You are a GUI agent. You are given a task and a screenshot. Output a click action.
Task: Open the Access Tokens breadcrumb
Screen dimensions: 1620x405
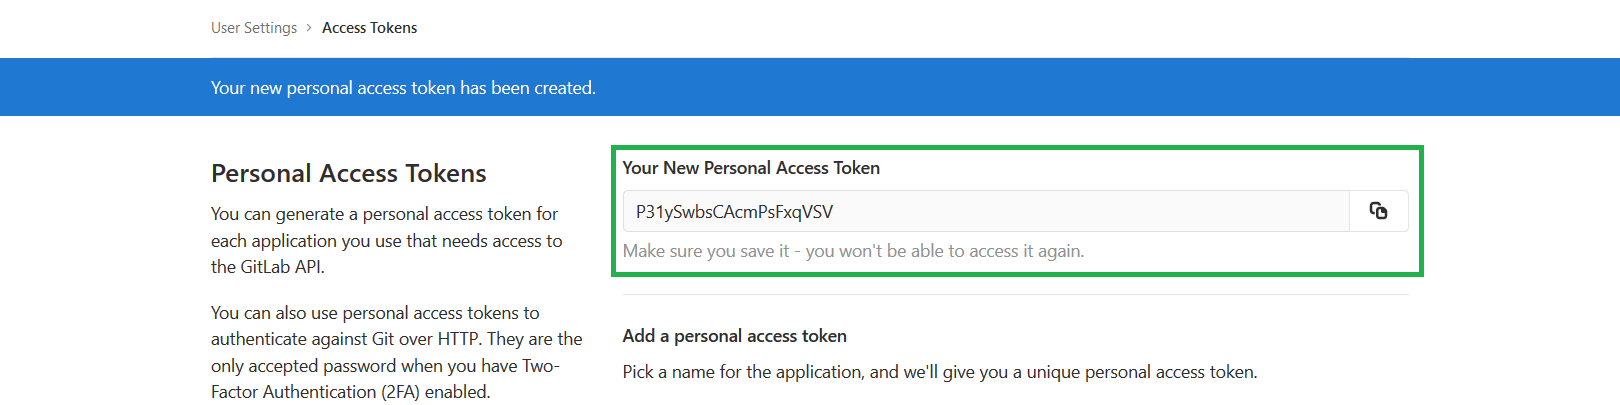[x=369, y=28]
